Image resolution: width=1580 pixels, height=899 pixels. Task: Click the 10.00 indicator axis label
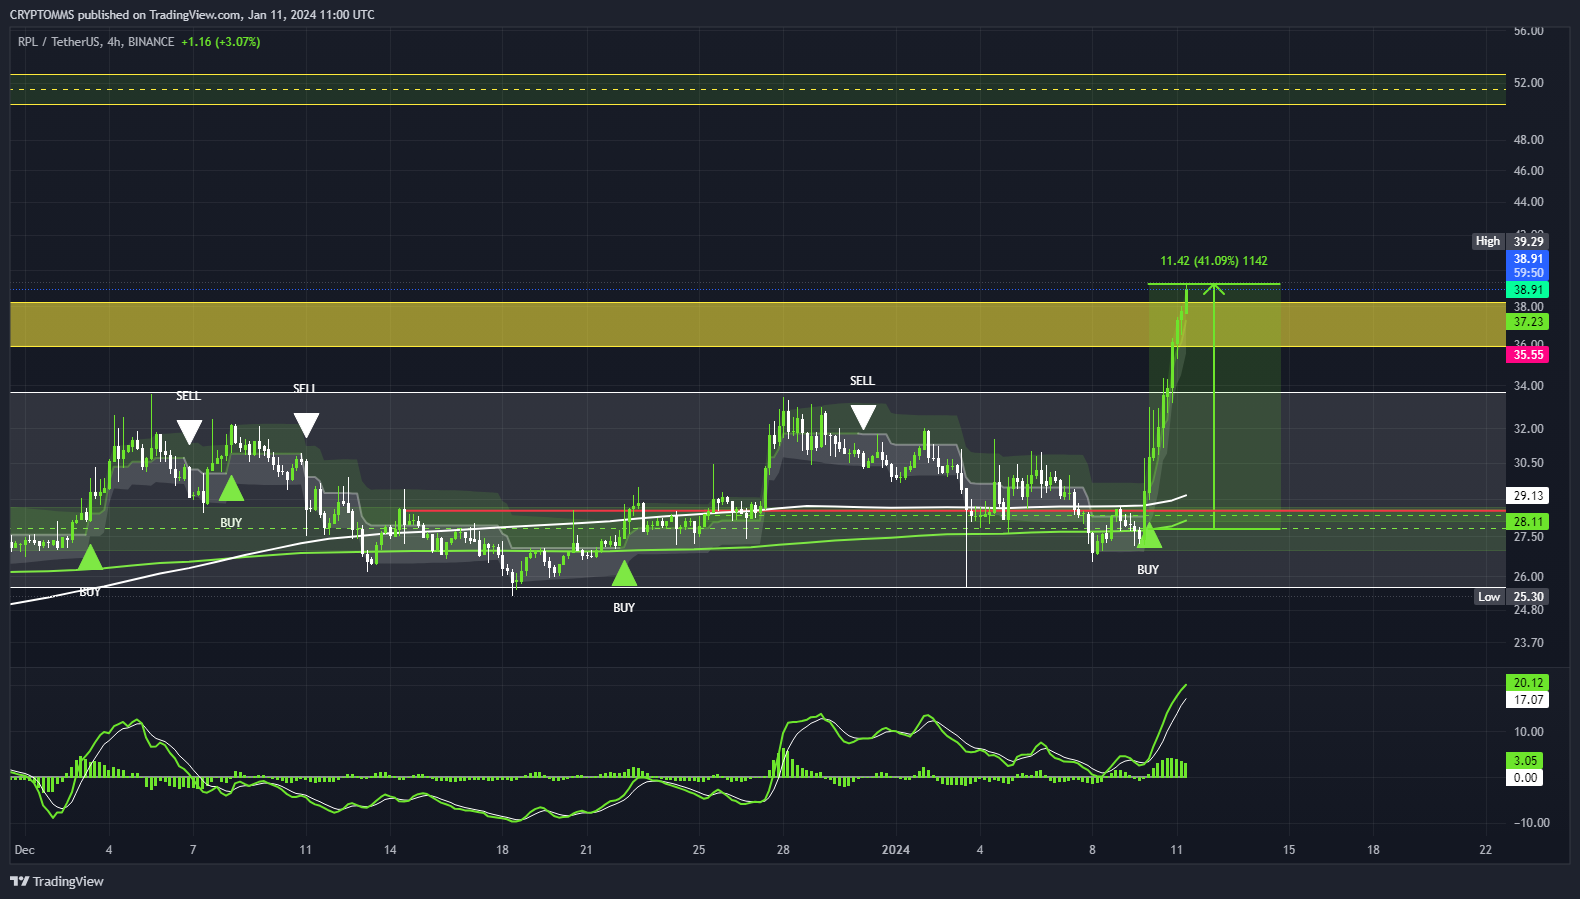pos(1528,732)
